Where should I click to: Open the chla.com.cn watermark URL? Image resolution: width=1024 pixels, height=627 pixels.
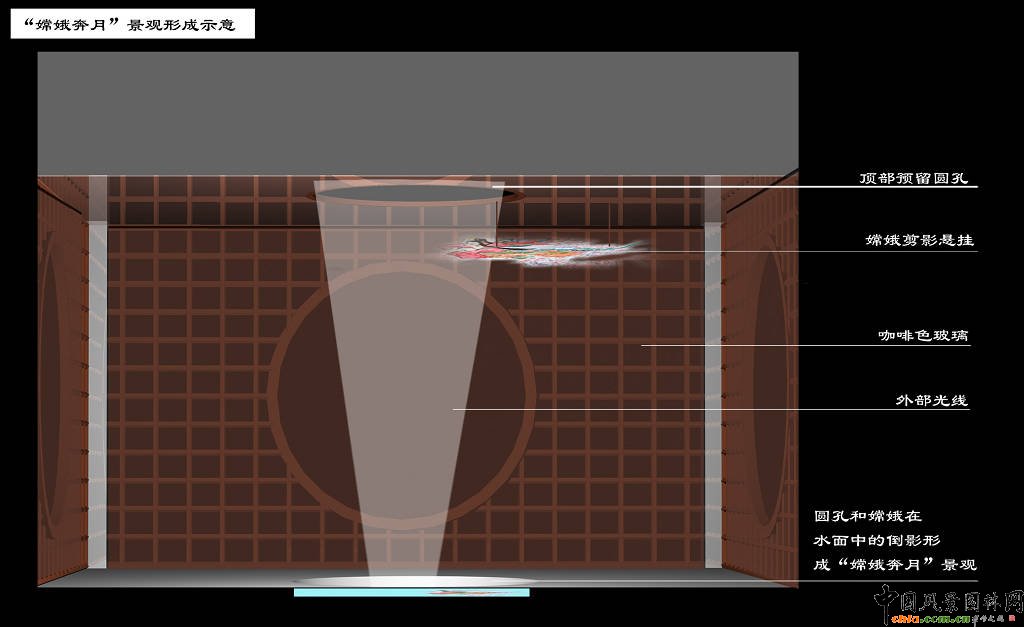[x=910, y=619]
